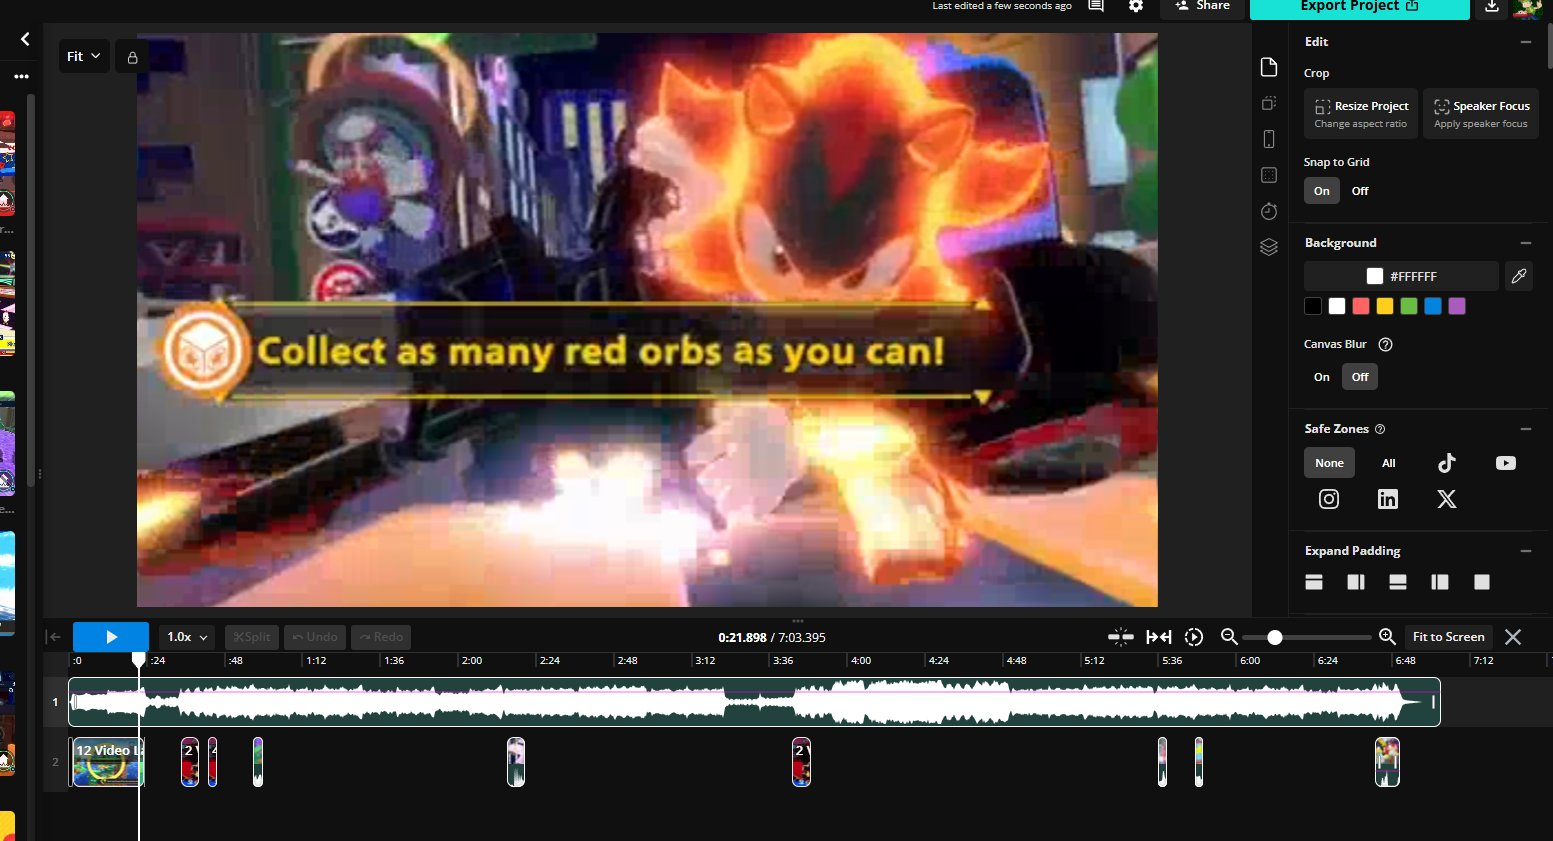Choose the green background color swatch
Image resolution: width=1553 pixels, height=841 pixels.
(x=1409, y=306)
